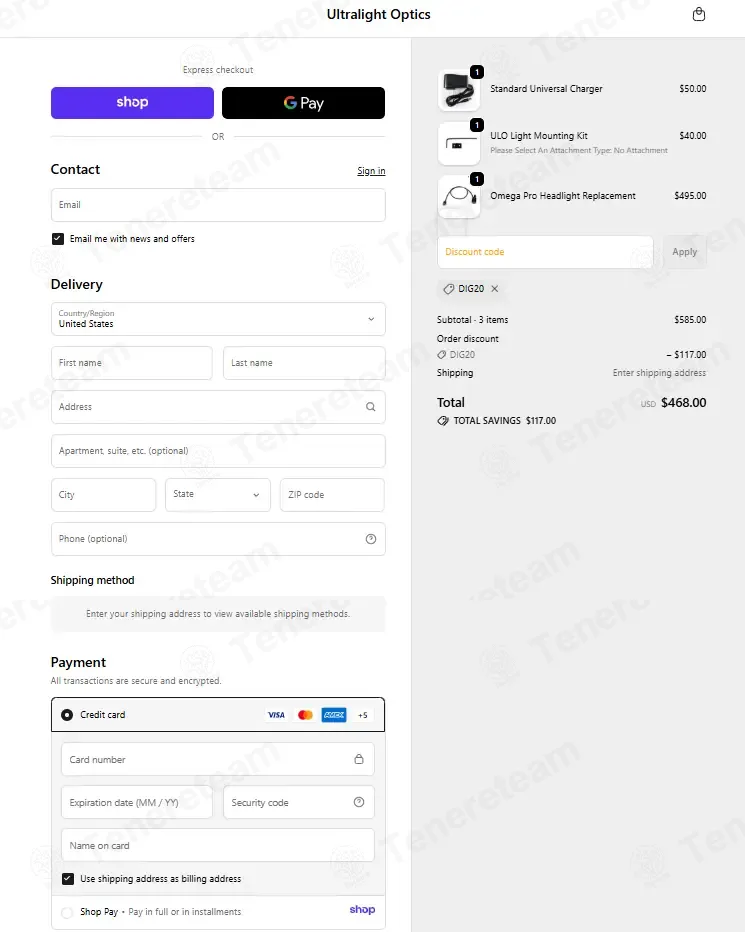Expand the State dropdown
This screenshot has height=932, width=745.
[217, 495]
